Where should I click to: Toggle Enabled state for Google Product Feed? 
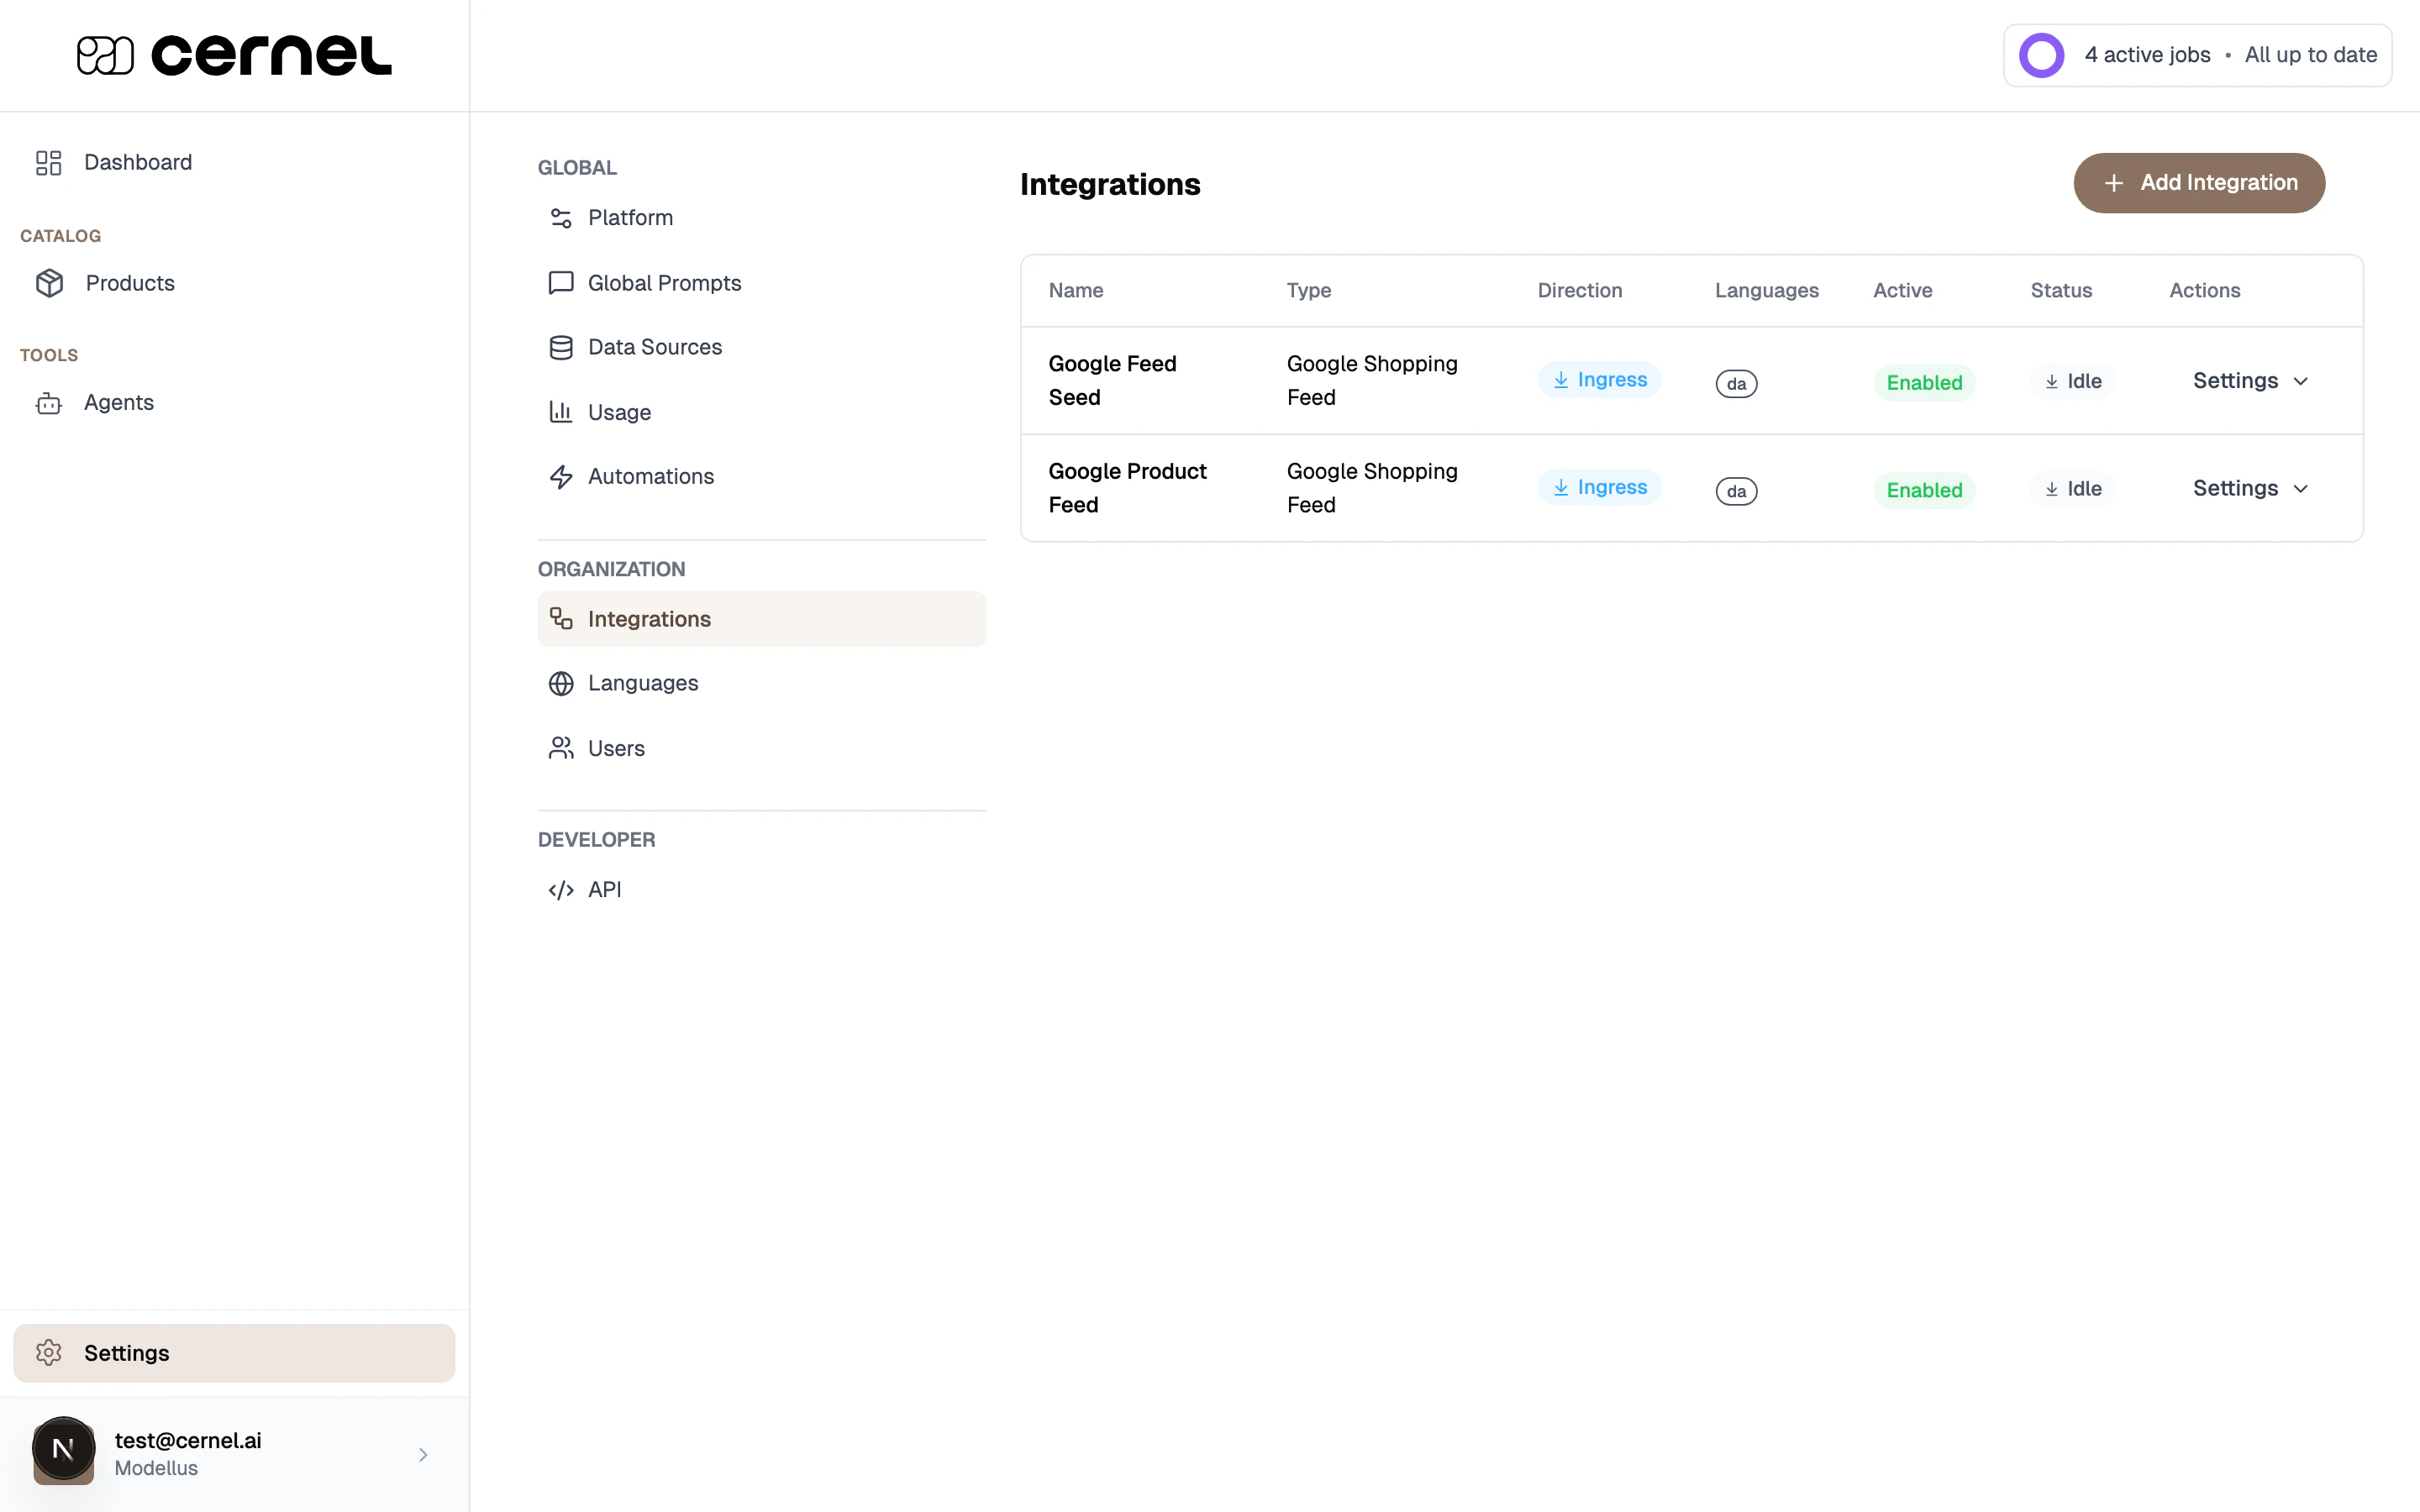[1924, 489]
